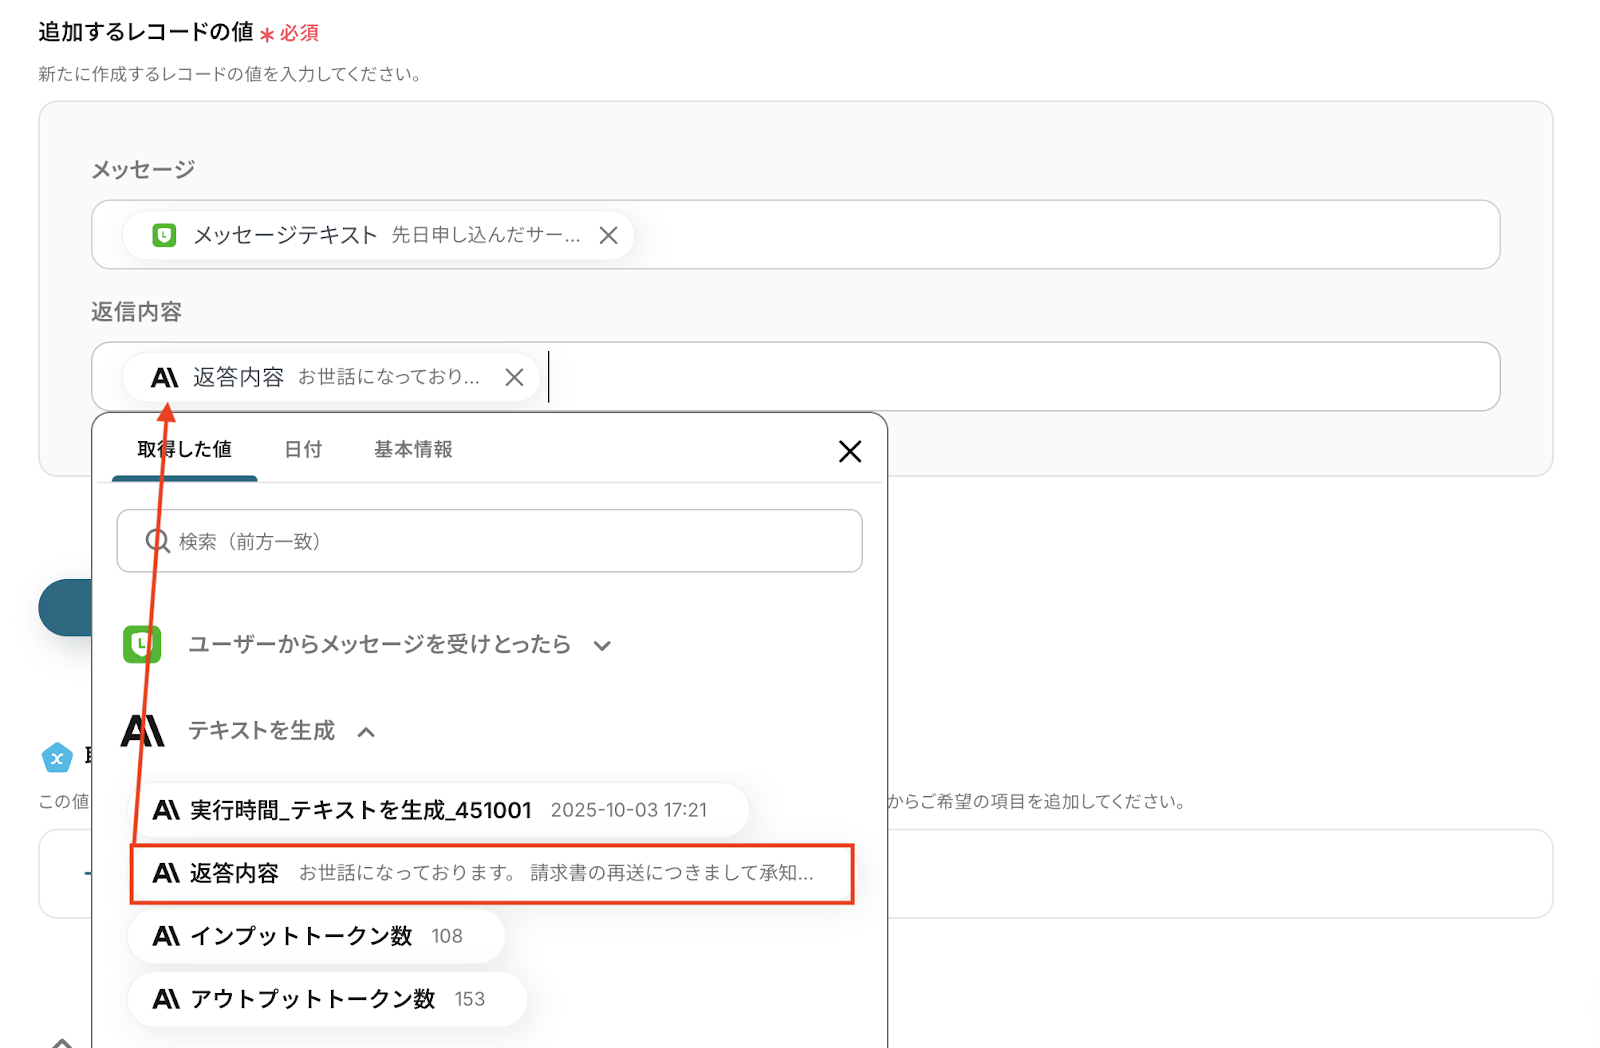This screenshot has height=1048, width=1600.
Task: Remove the メッセージテキスト chip from the メッセージ field
Action: [x=608, y=235]
